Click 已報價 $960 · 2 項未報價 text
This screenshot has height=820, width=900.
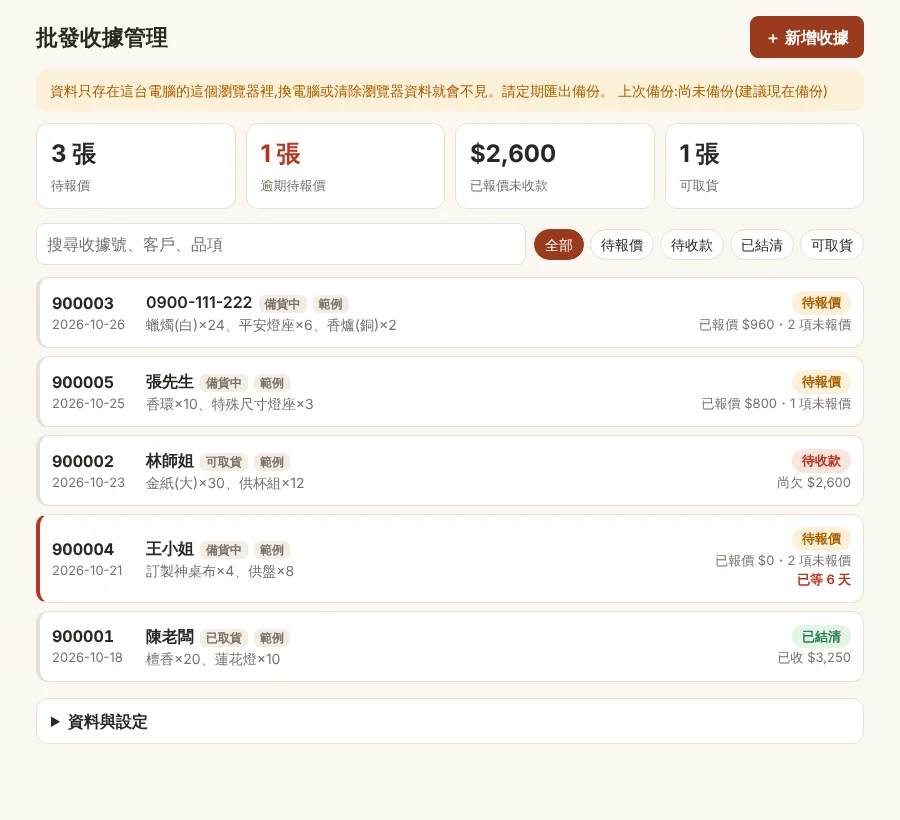[x=775, y=325]
